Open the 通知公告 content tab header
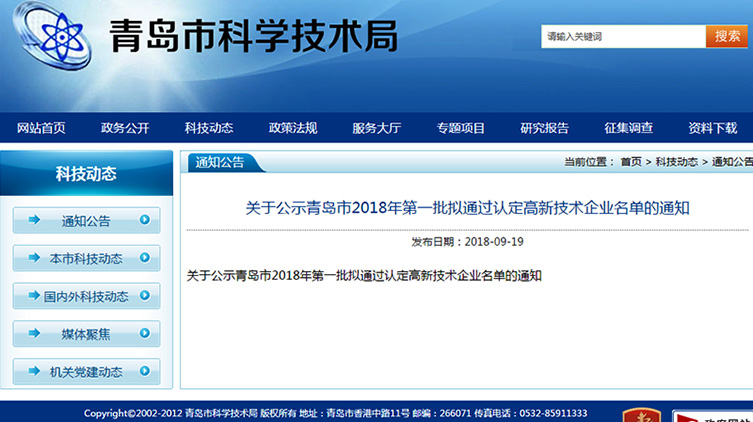Screen dimensions: 753x422 pyautogui.click(x=219, y=162)
